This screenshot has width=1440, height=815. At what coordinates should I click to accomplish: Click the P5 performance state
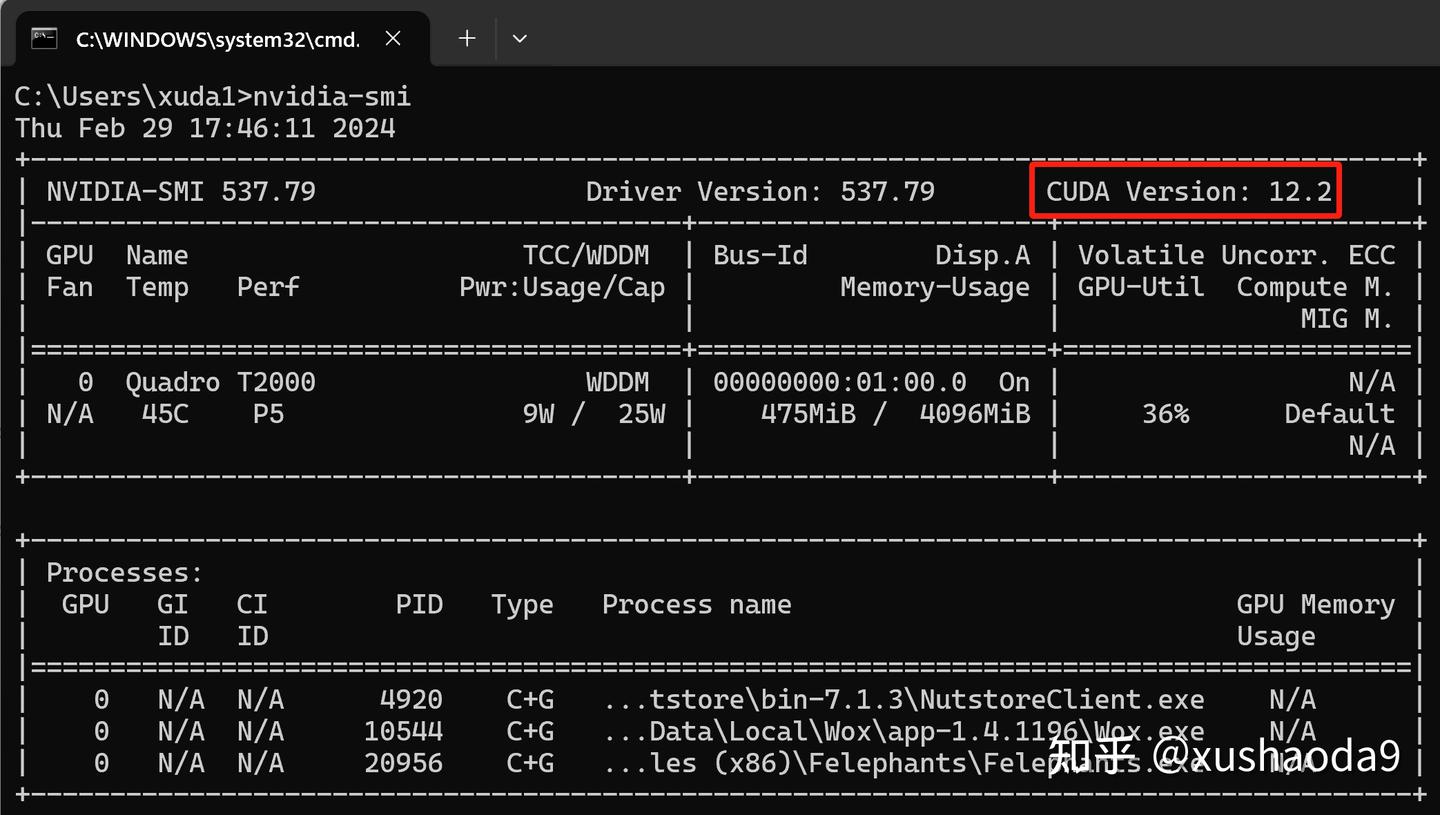(x=268, y=414)
